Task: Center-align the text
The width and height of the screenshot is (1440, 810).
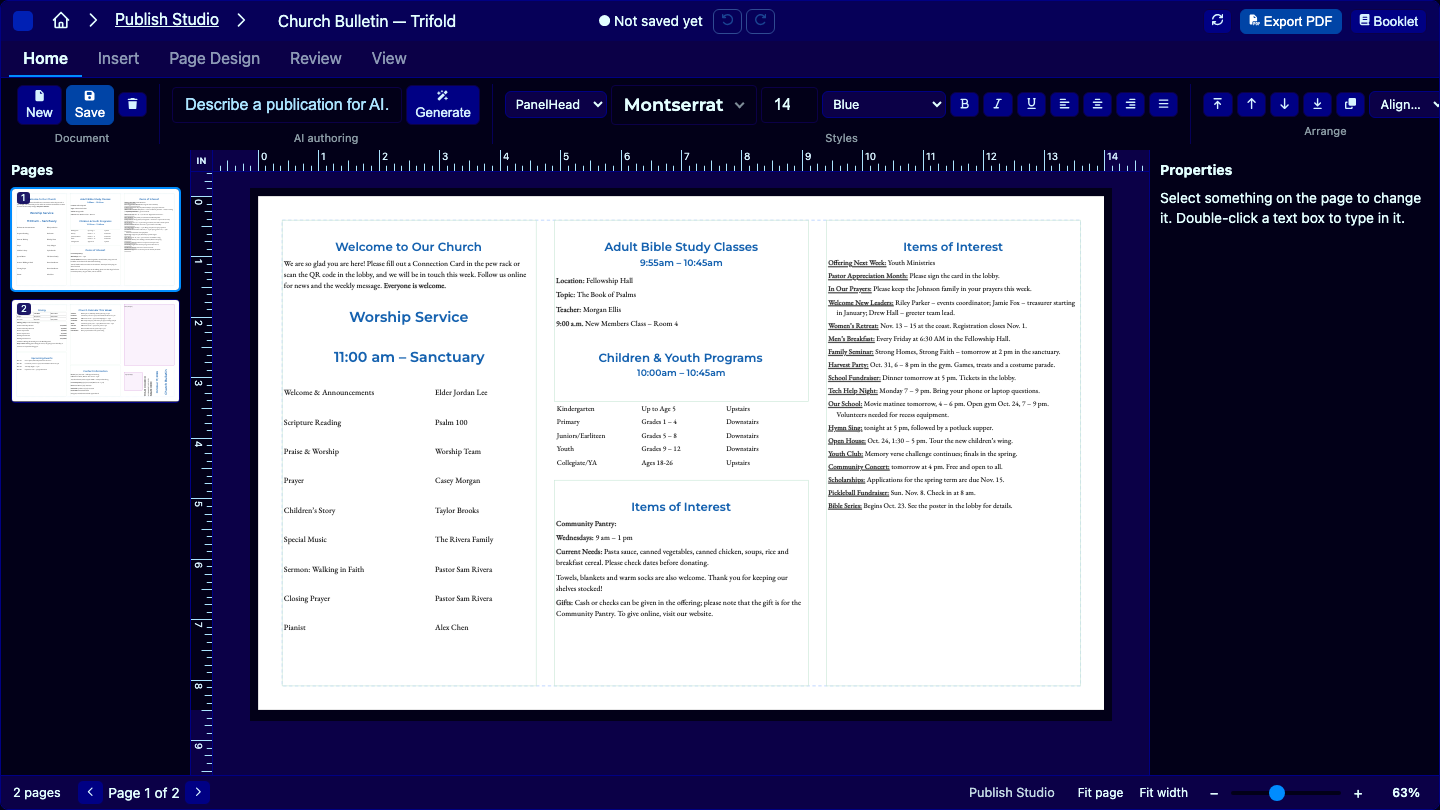Action: (x=1097, y=104)
